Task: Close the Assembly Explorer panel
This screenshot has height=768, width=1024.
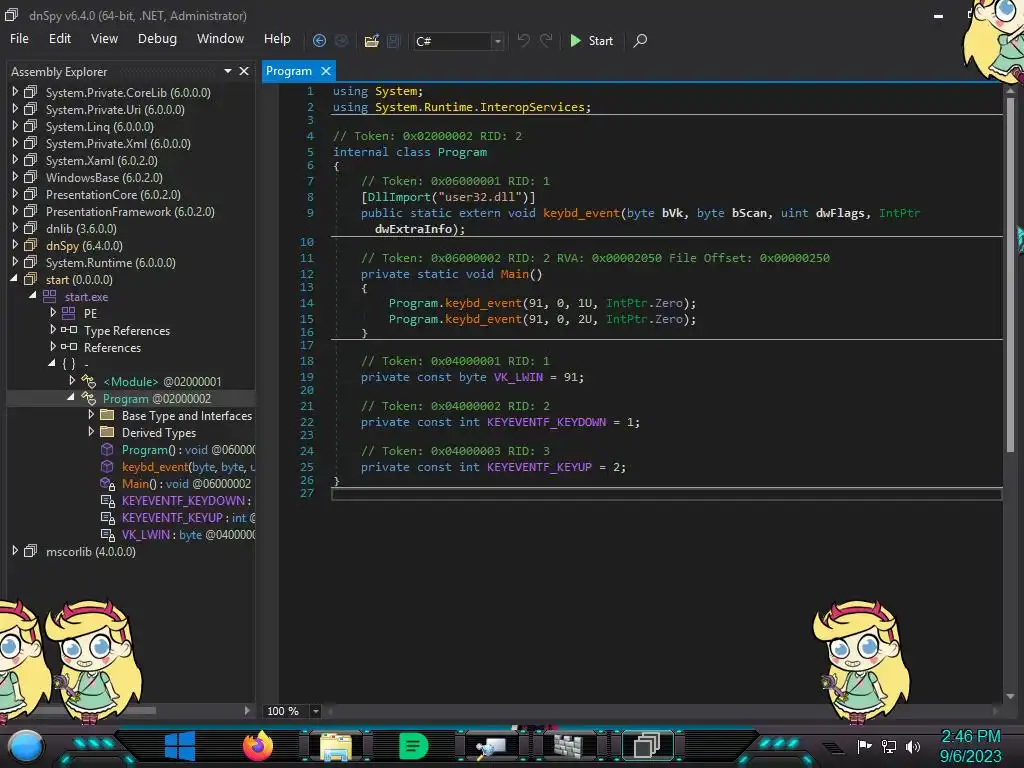Action: 244,71
